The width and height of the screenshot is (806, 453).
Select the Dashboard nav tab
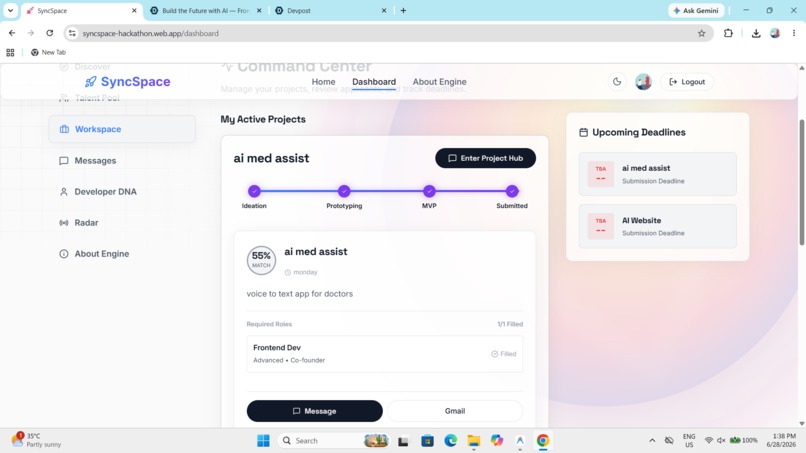374,82
